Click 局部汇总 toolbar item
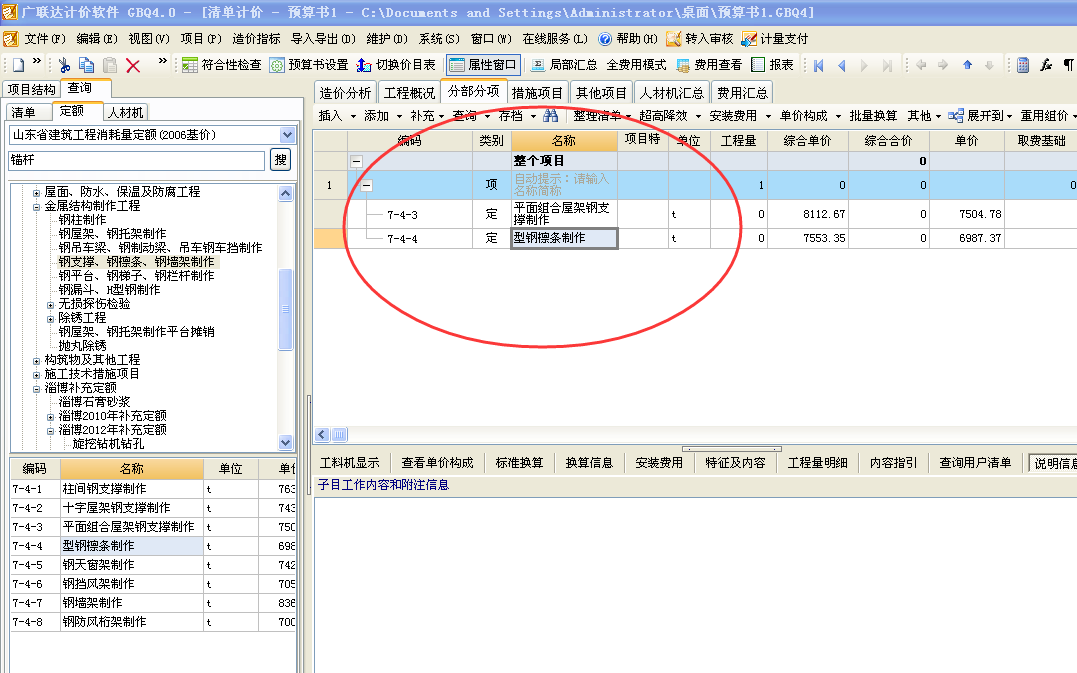Screen dimensions: 1077x673 pyautogui.click(x=565, y=65)
